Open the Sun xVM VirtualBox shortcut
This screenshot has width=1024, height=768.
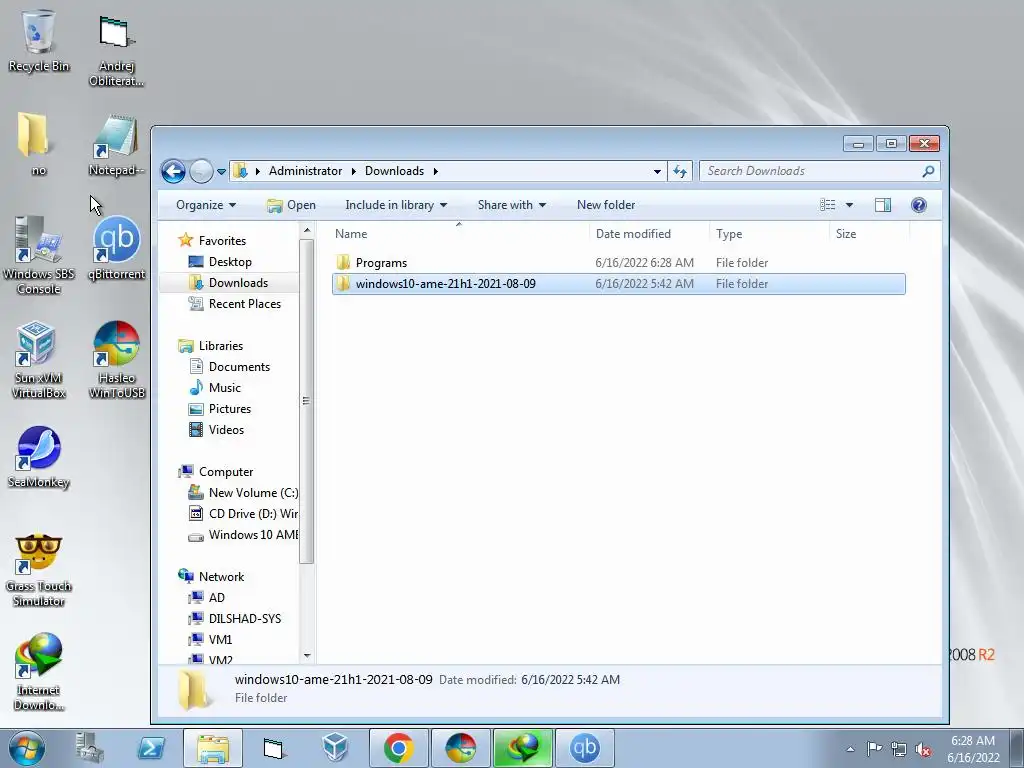pyautogui.click(x=39, y=359)
